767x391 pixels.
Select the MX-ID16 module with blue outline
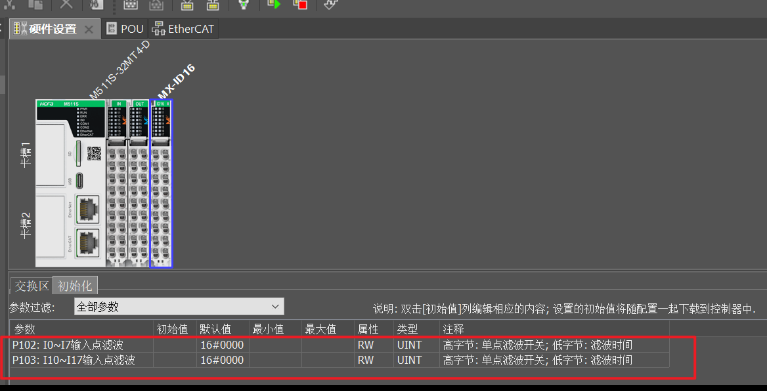coord(161,184)
